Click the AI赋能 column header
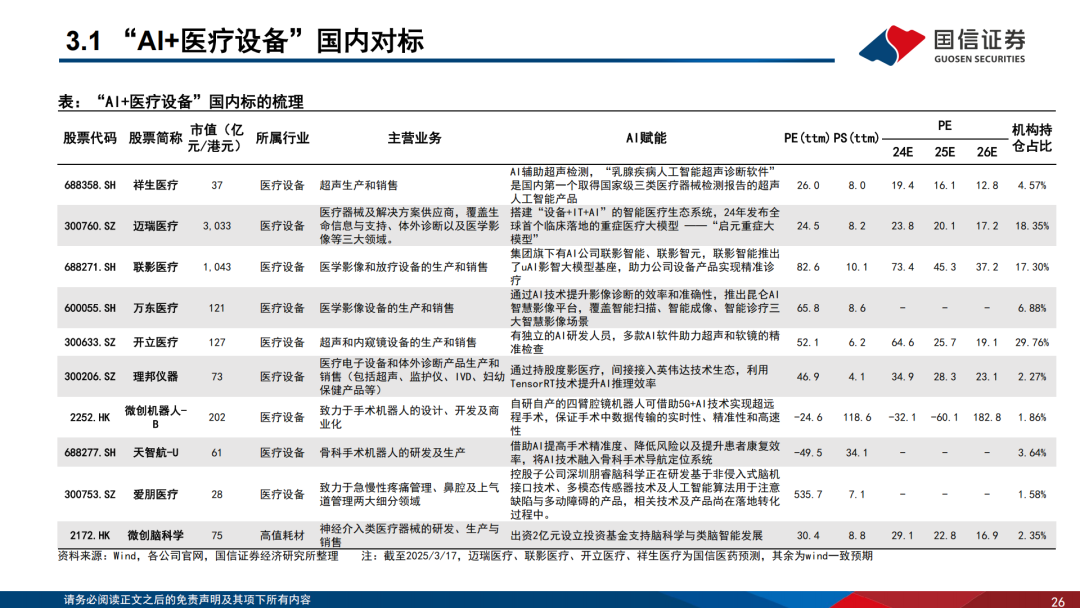This screenshot has height=608, width=1080. click(x=646, y=138)
